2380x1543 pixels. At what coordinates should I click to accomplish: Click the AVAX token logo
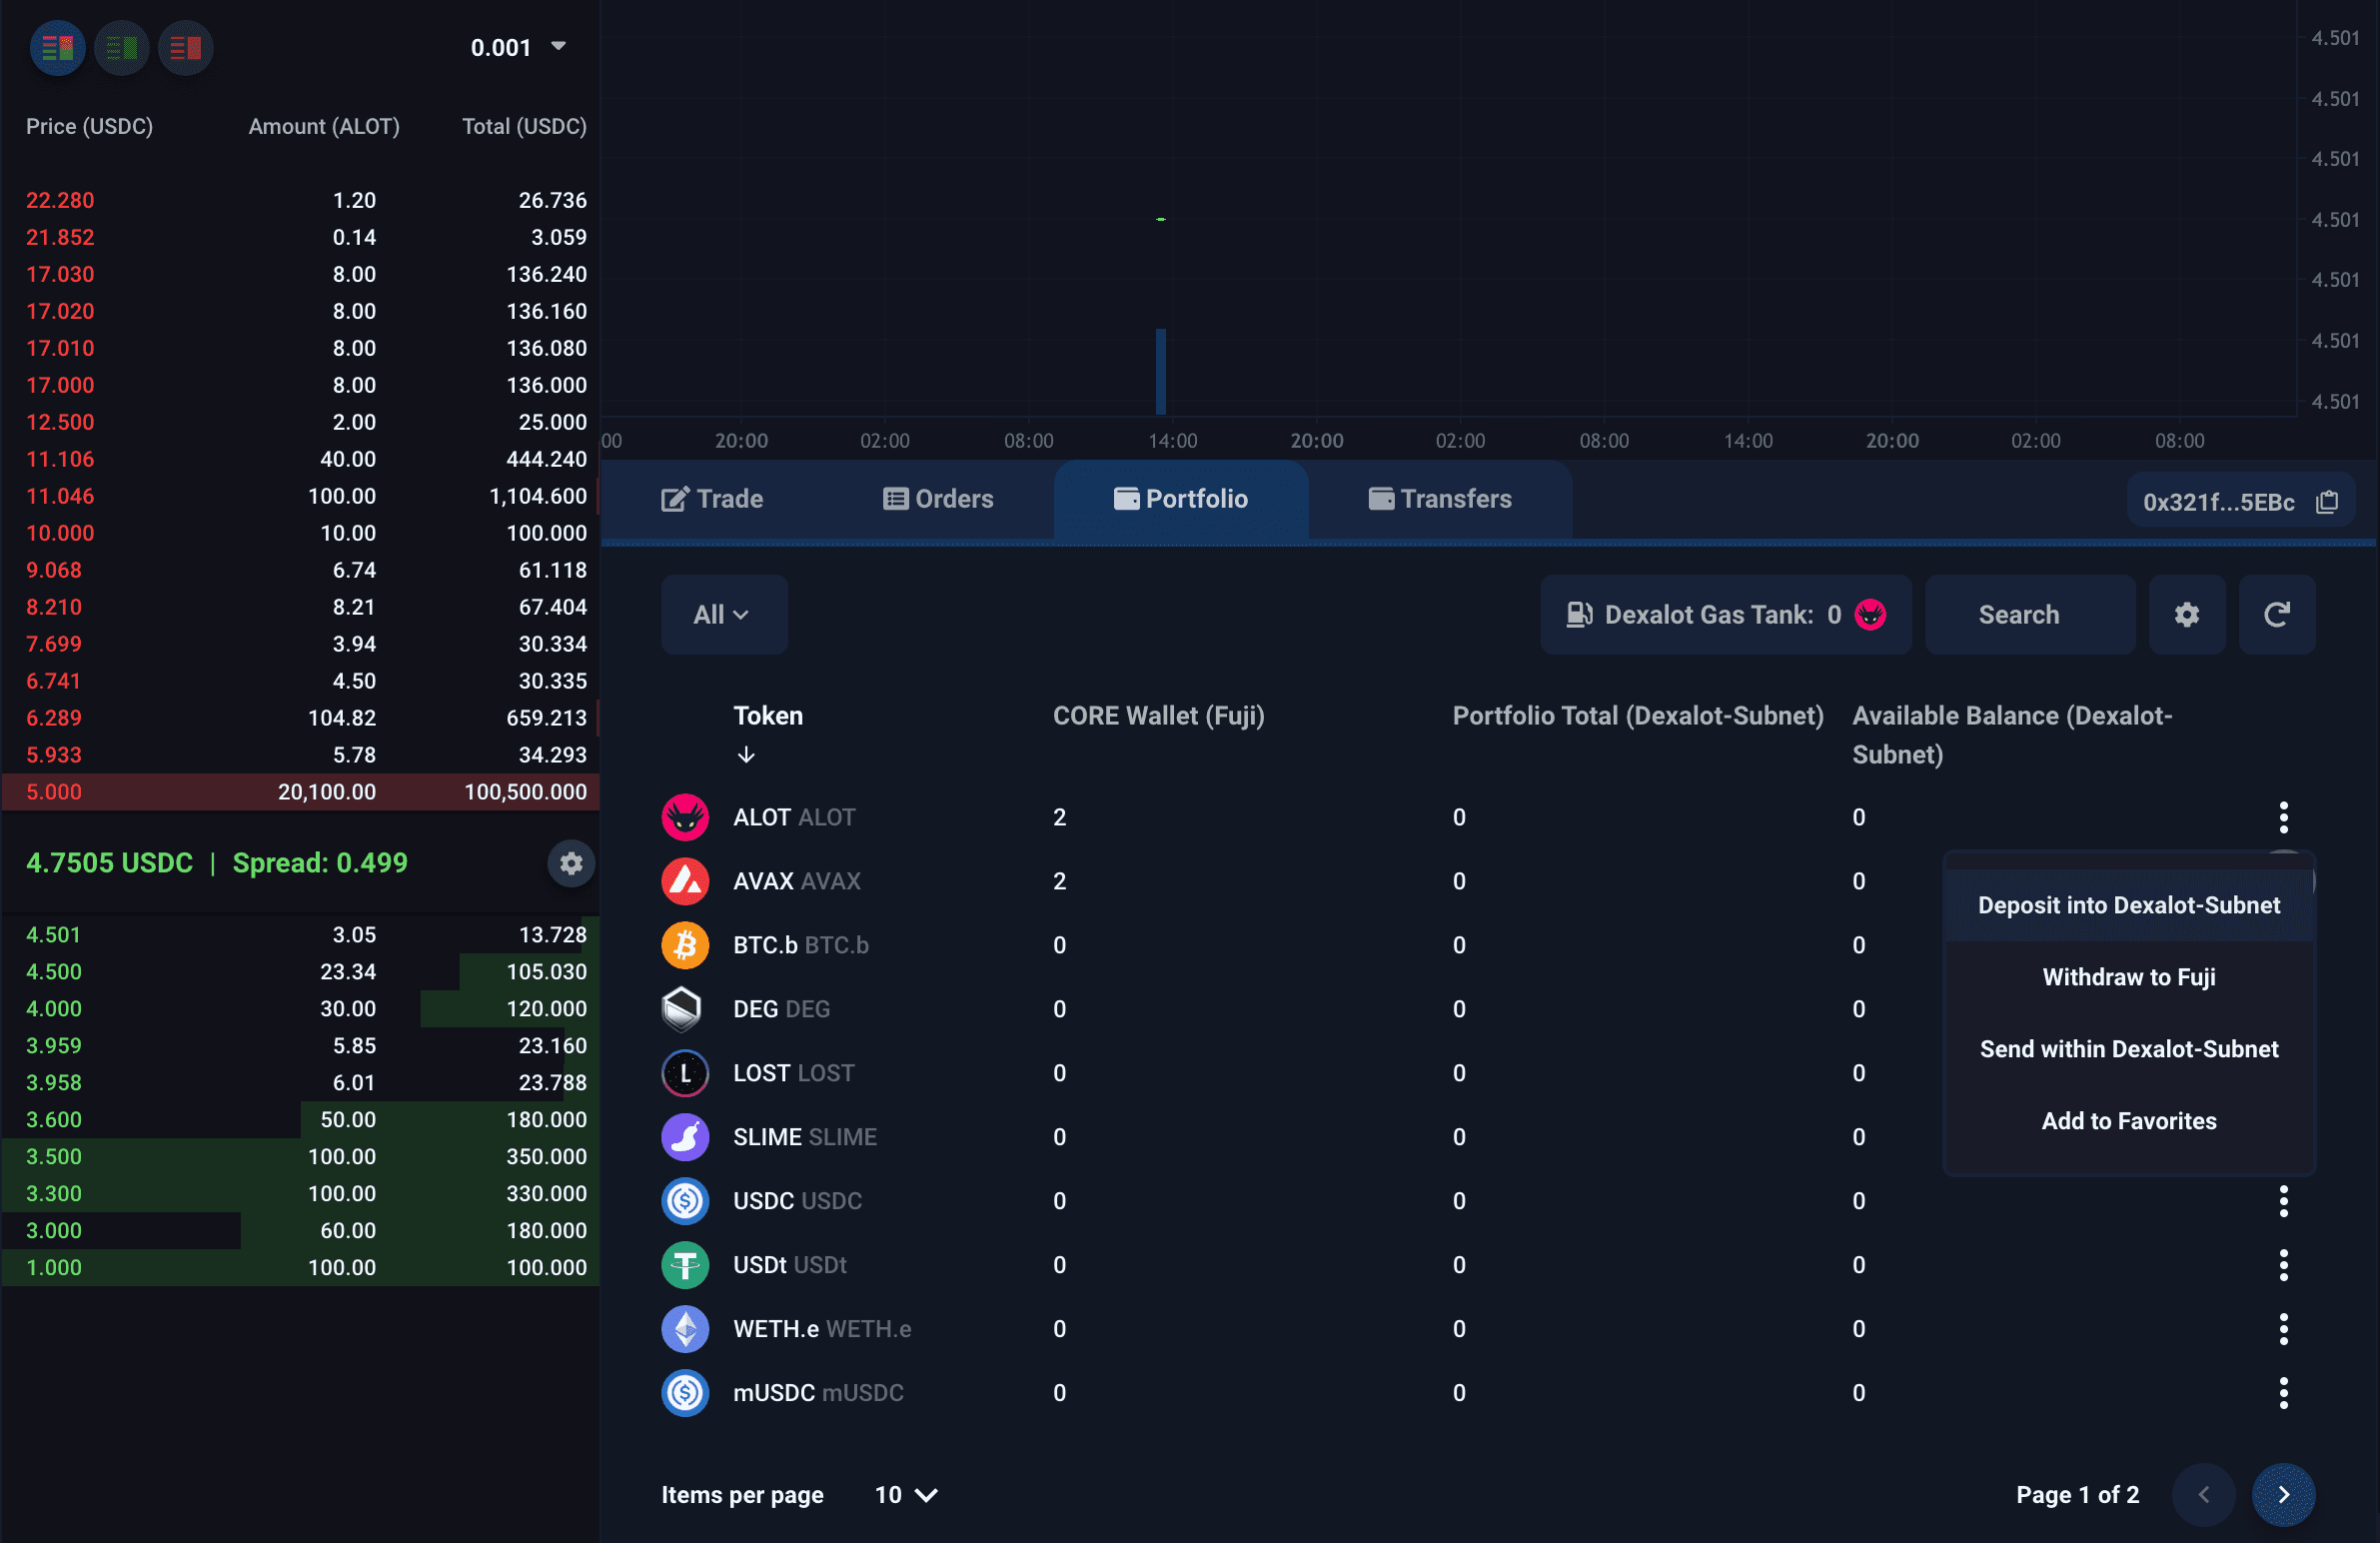tap(685, 881)
